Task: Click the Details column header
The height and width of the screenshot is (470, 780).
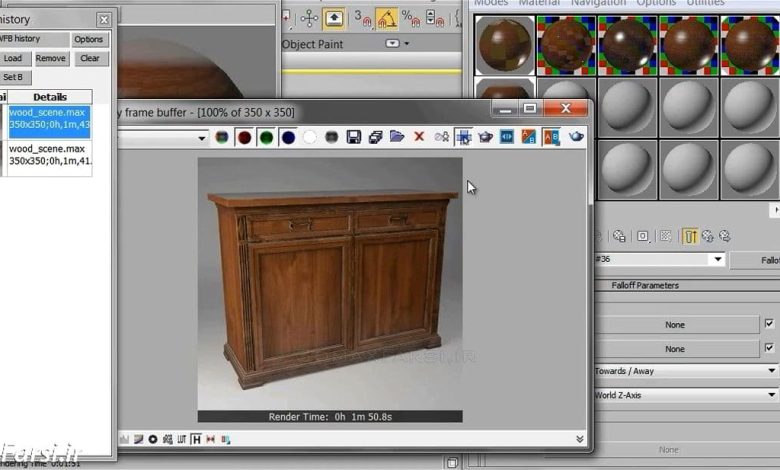Action: click(x=50, y=97)
